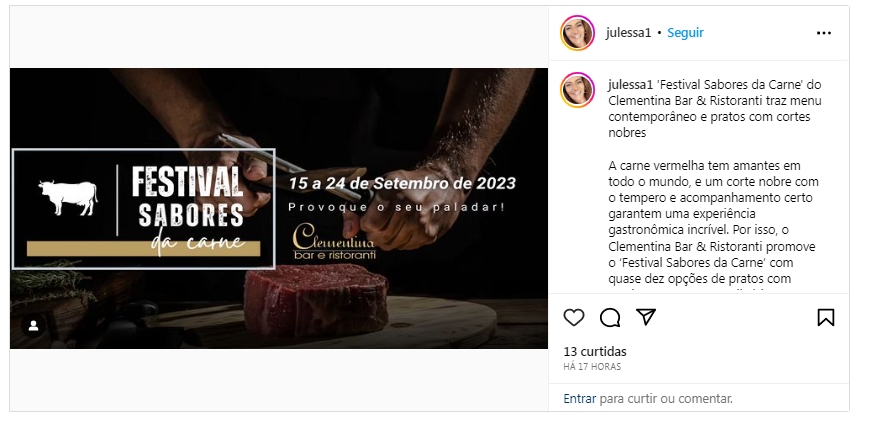Share post via paper plane icon
The width and height of the screenshot is (869, 422).
(x=646, y=317)
